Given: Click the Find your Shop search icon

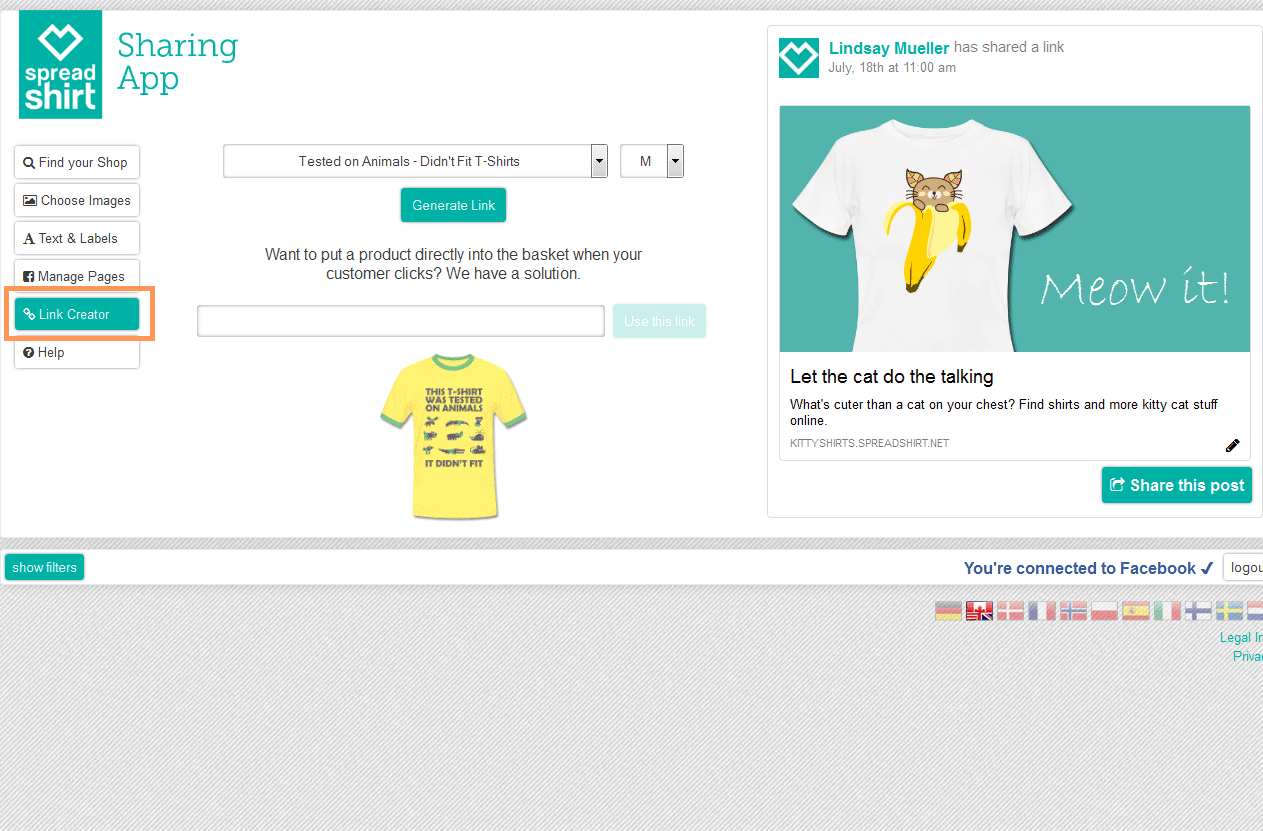Looking at the screenshot, I should (x=29, y=162).
